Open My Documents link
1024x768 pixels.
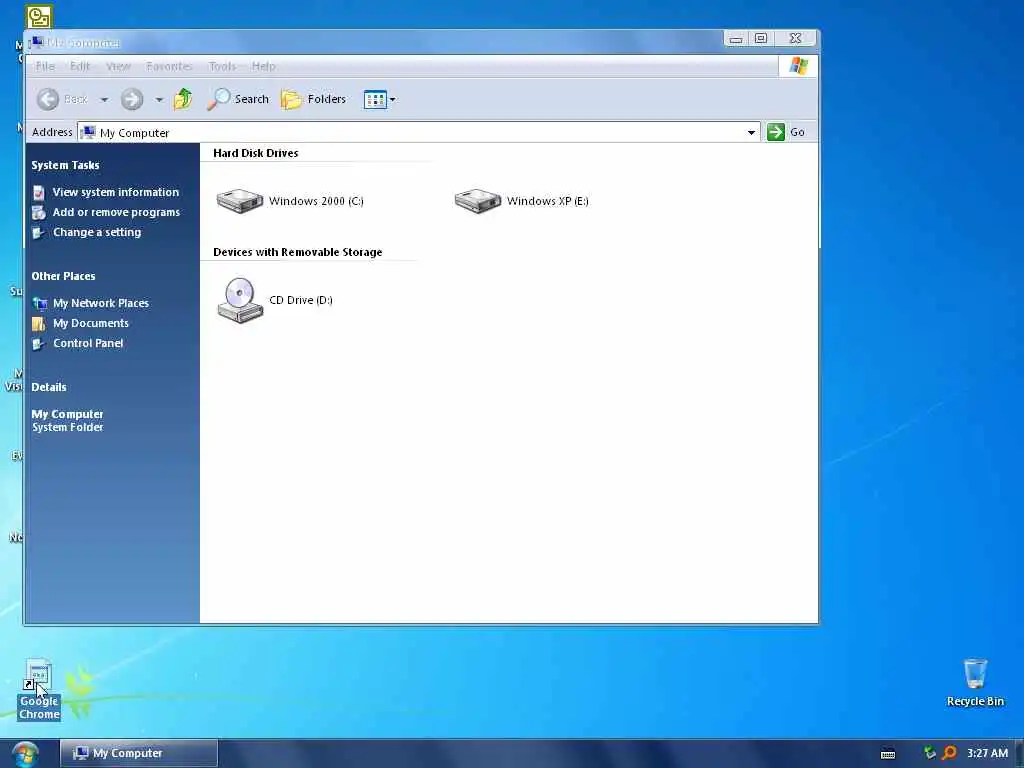[x=91, y=323]
